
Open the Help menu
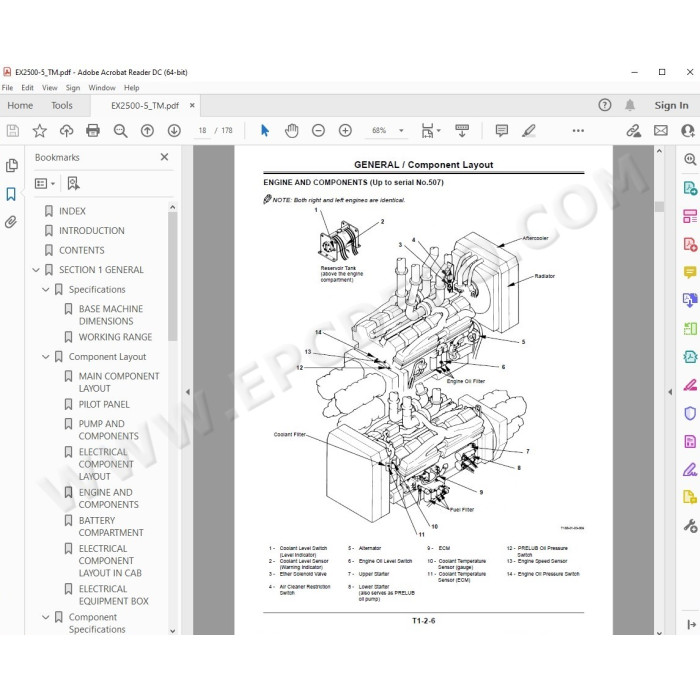(131, 88)
